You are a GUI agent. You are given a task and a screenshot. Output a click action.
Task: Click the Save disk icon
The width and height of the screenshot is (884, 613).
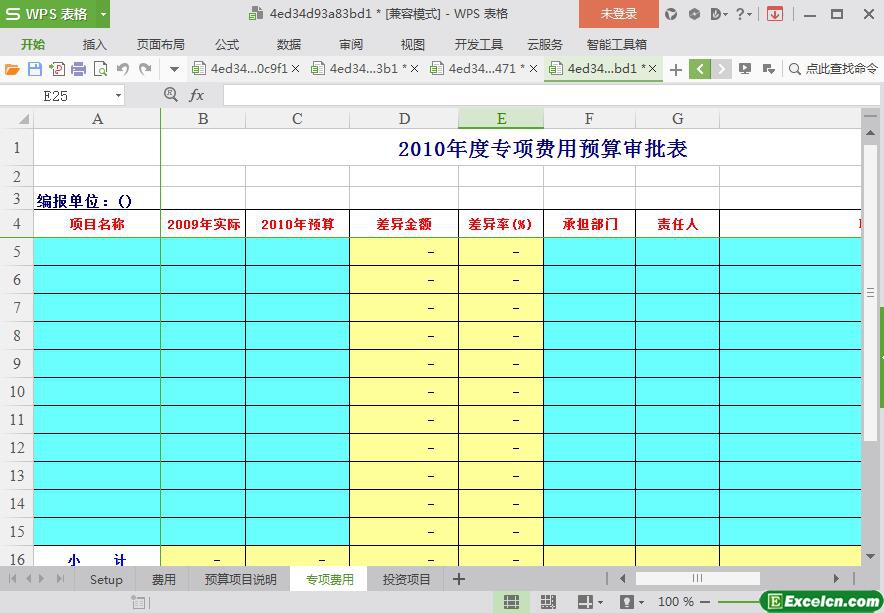34,69
